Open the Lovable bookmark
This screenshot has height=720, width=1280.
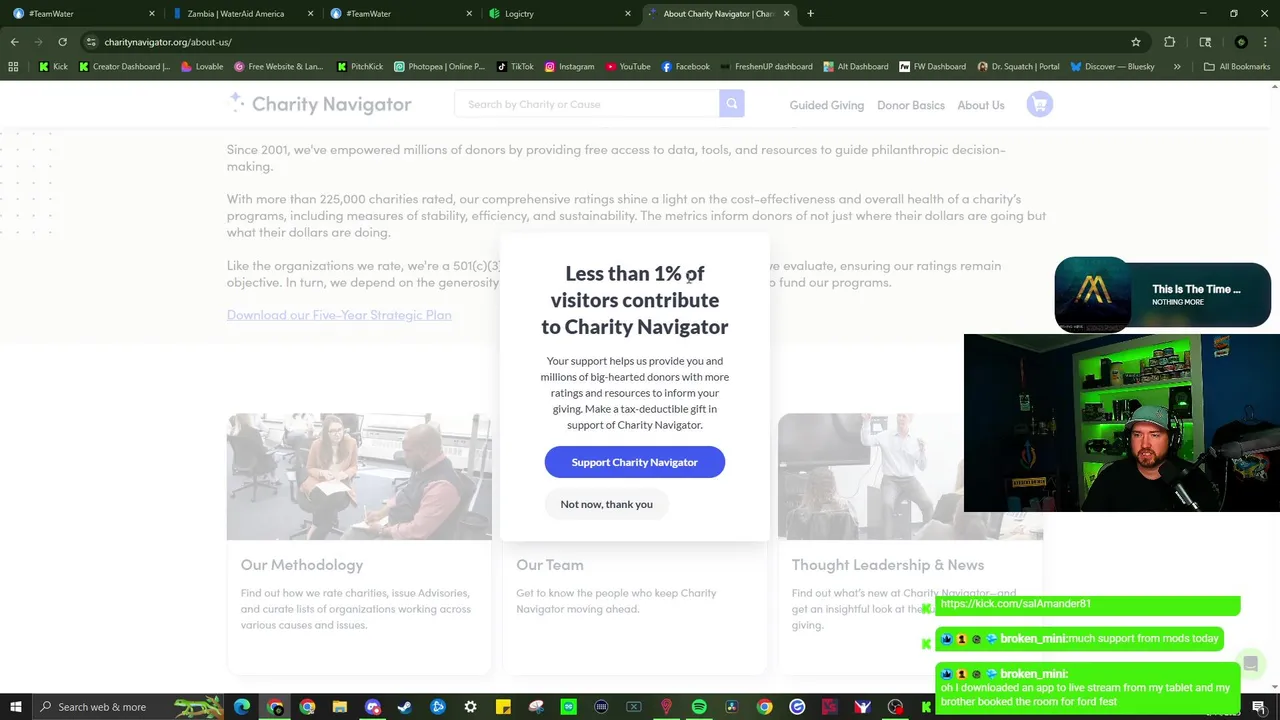click(201, 67)
